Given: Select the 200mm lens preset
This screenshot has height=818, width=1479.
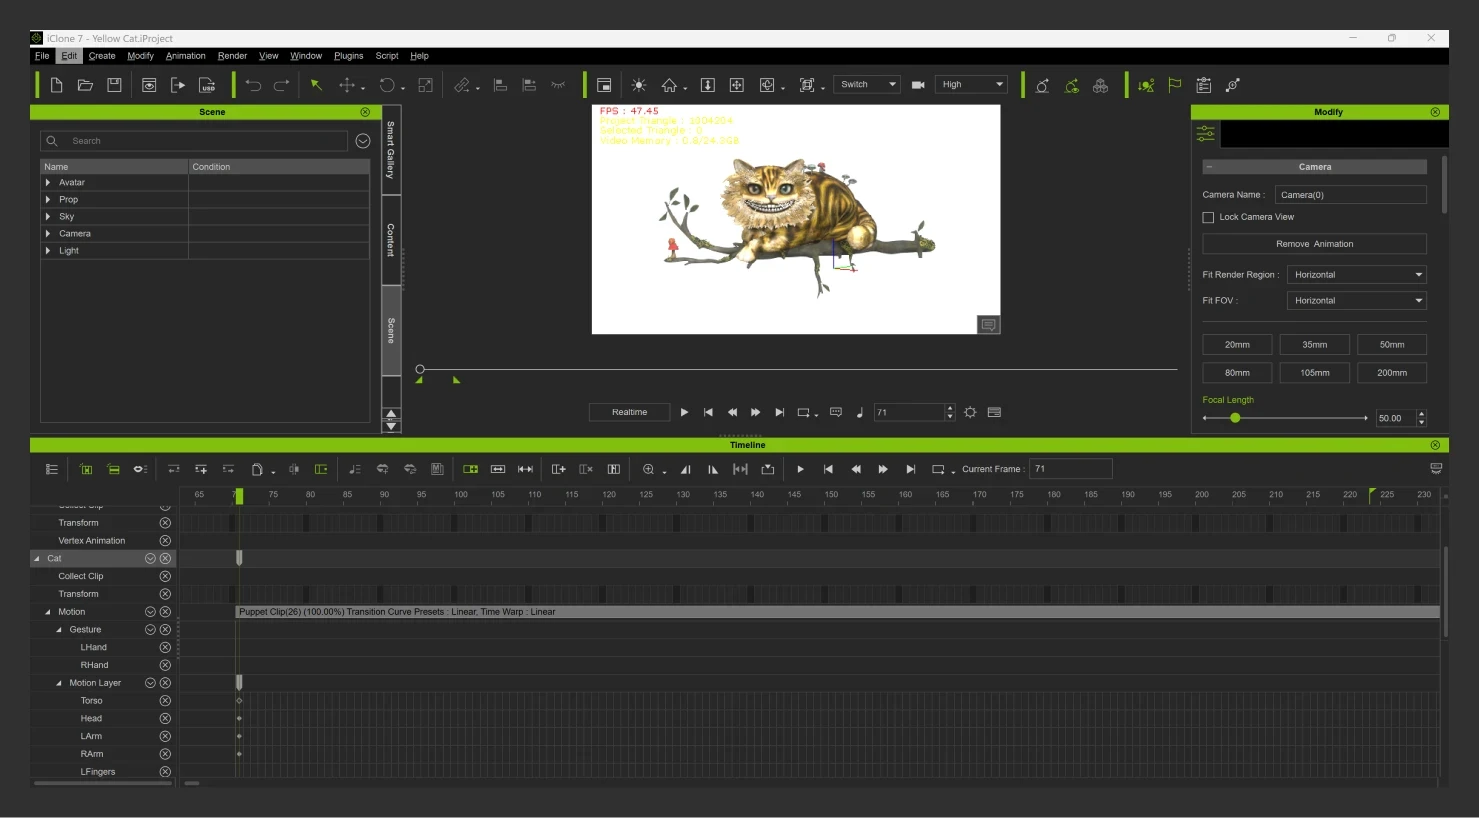Looking at the screenshot, I should (1392, 373).
